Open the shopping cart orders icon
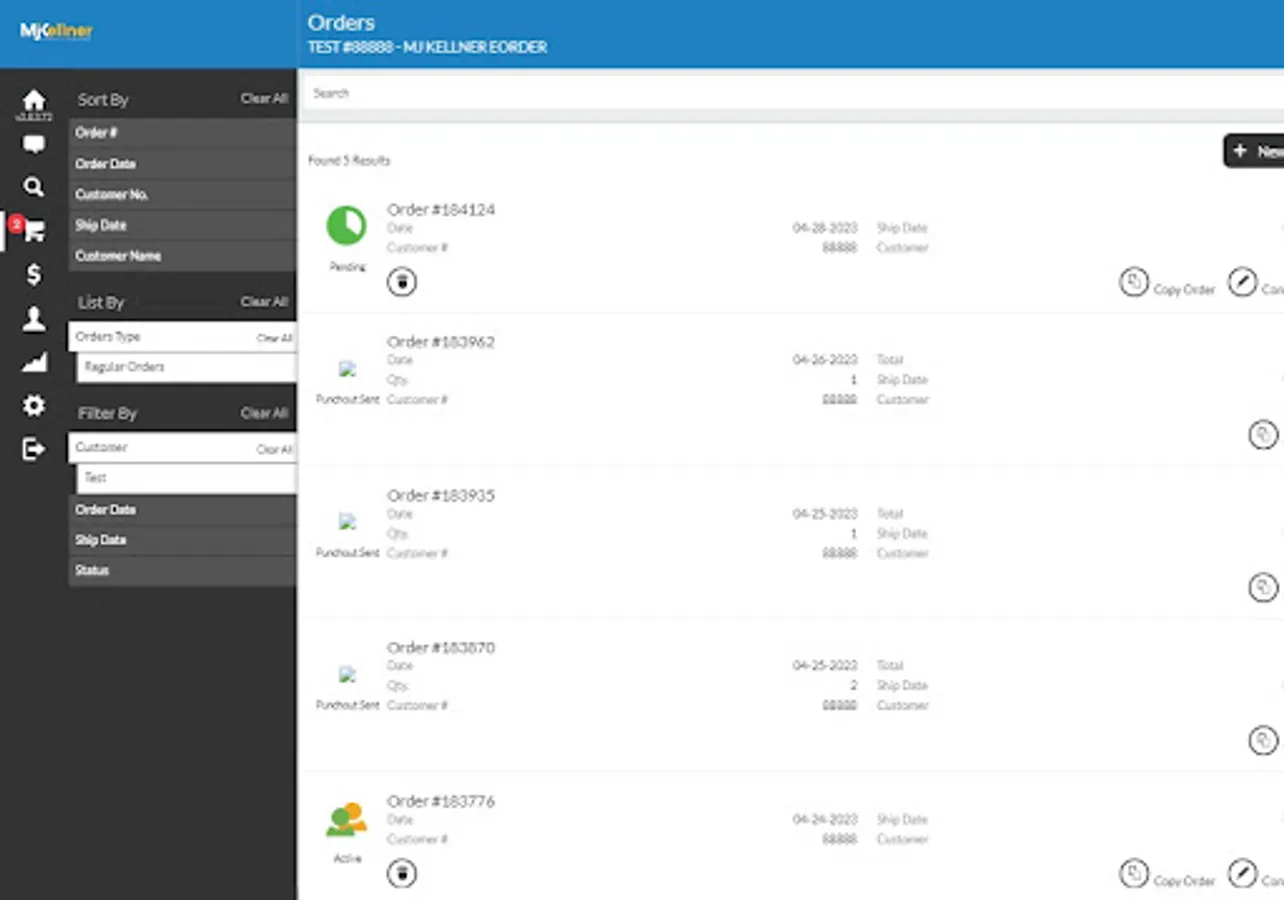This screenshot has width=1284, height=900. click(x=34, y=230)
